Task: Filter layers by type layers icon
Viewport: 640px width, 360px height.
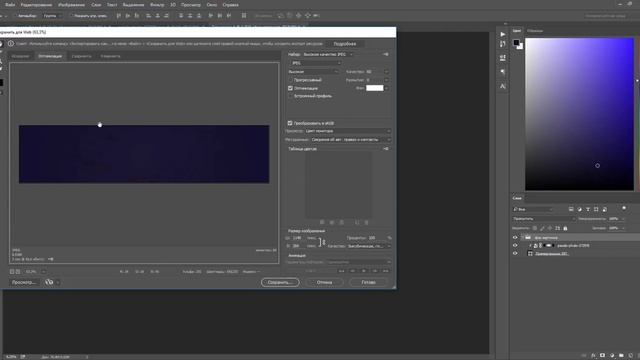Action: coord(588,209)
